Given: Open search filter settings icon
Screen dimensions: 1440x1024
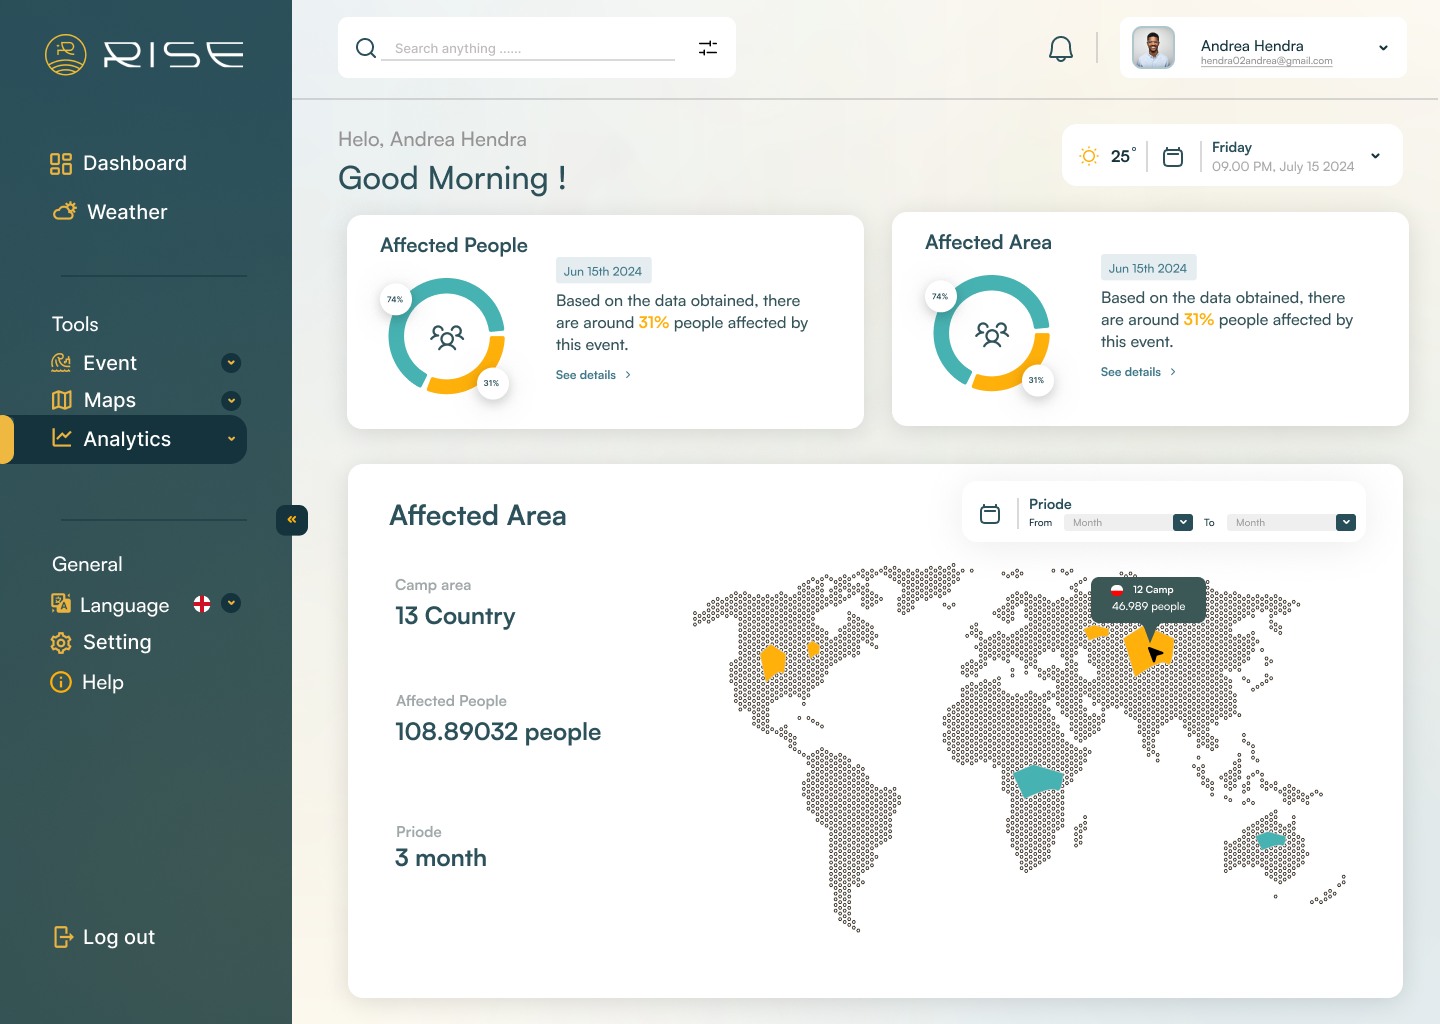Looking at the screenshot, I should 708,48.
